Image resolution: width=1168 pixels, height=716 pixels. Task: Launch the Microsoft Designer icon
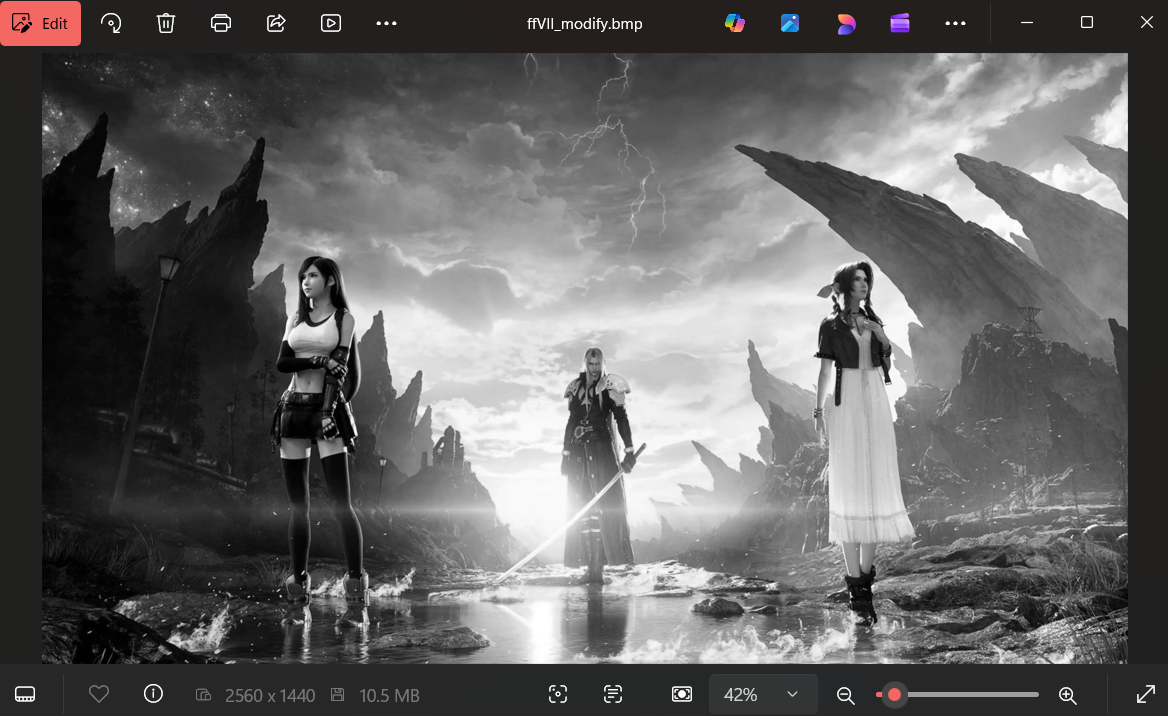[846, 23]
